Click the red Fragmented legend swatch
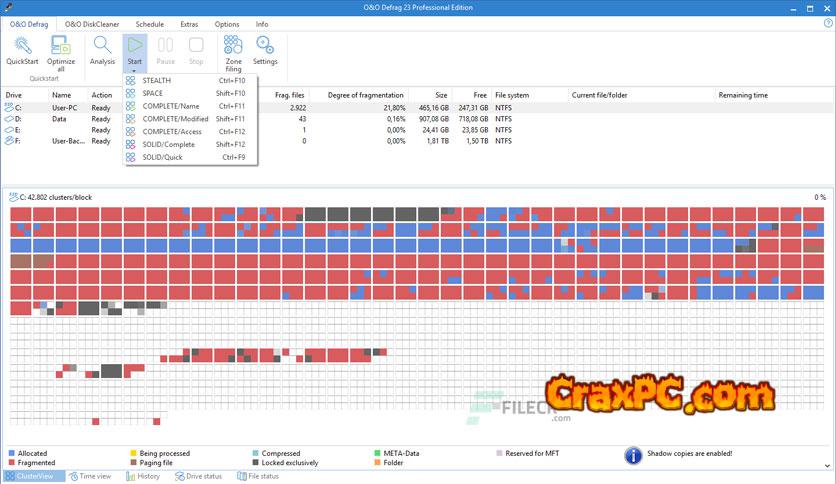This screenshot has width=836, height=484. point(12,463)
